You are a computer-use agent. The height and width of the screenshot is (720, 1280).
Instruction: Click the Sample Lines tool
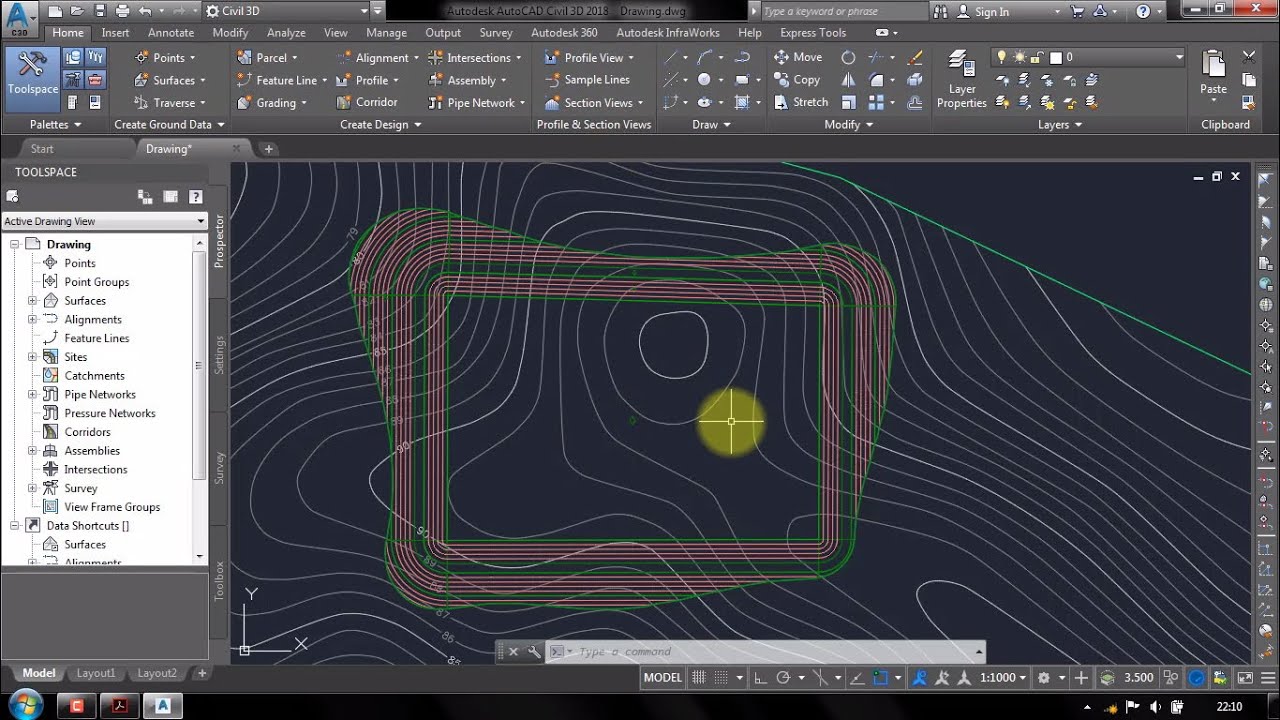tap(587, 80)
